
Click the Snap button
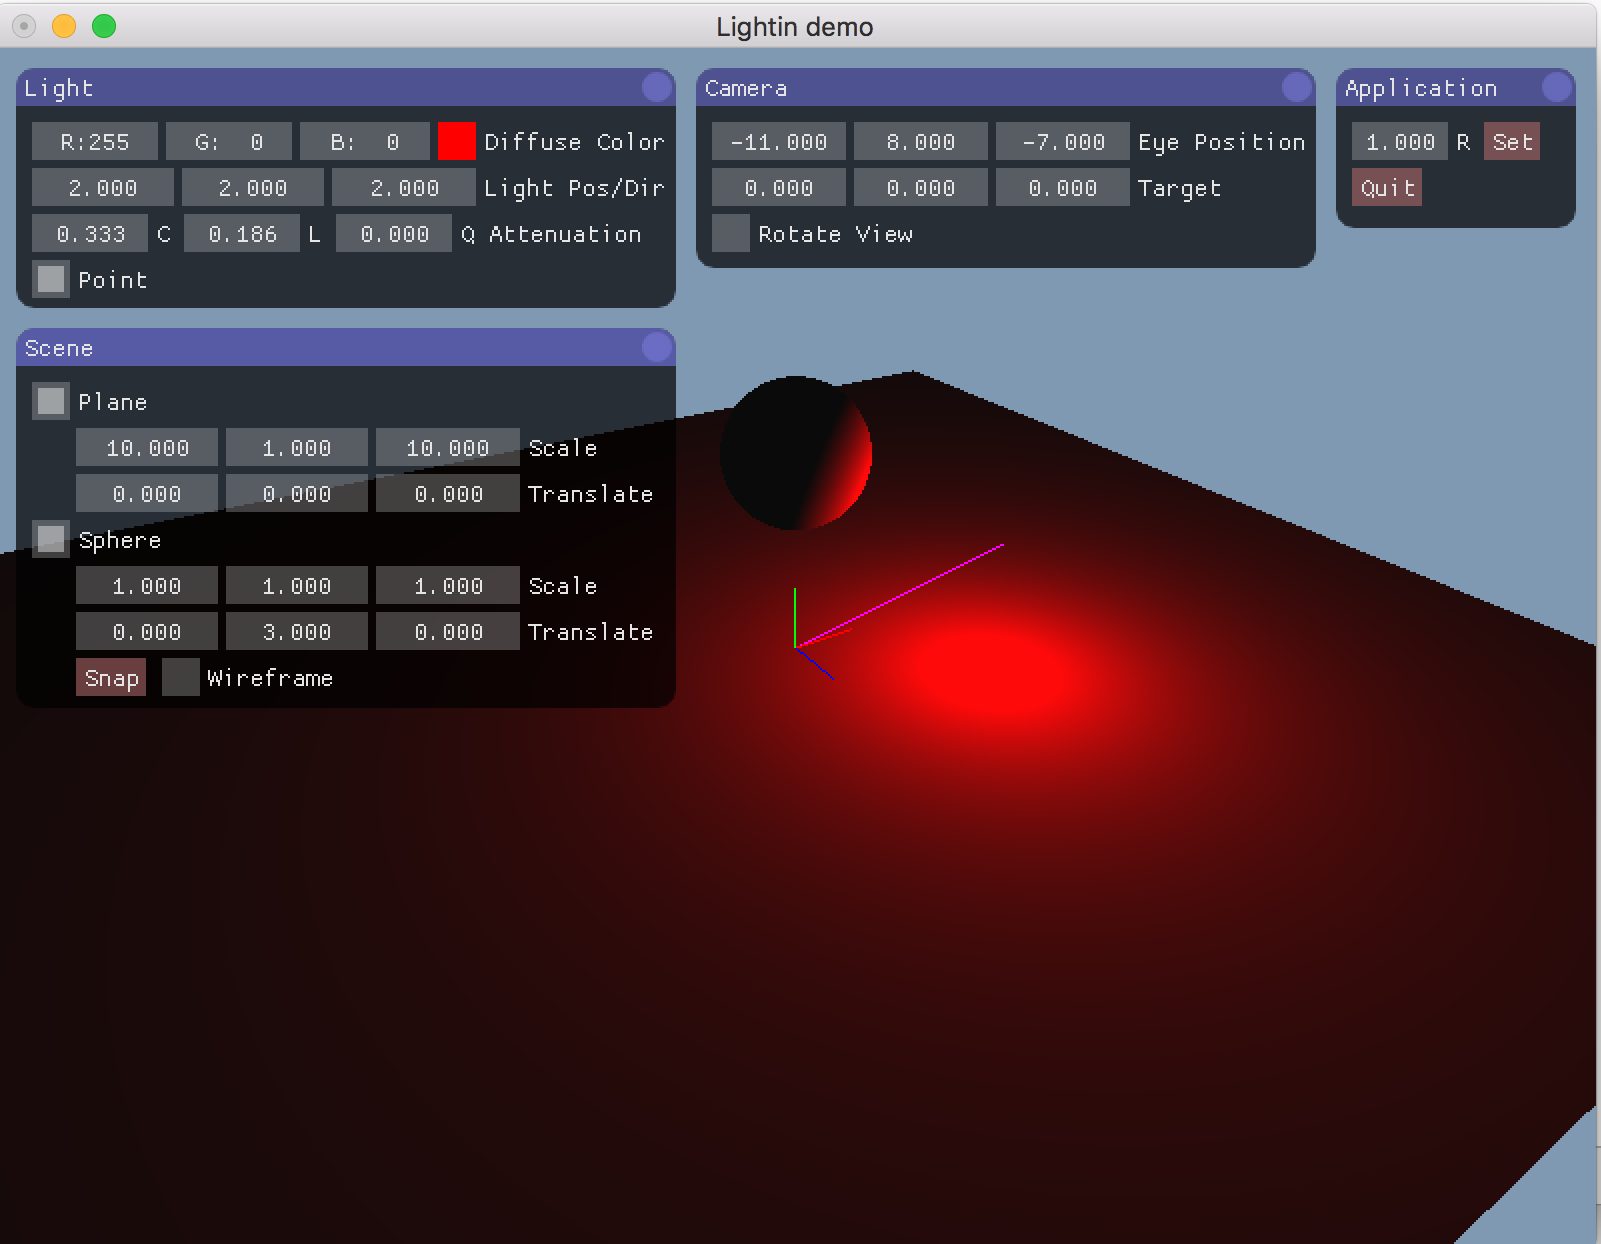pyautogui.click(x=111, y=678)
